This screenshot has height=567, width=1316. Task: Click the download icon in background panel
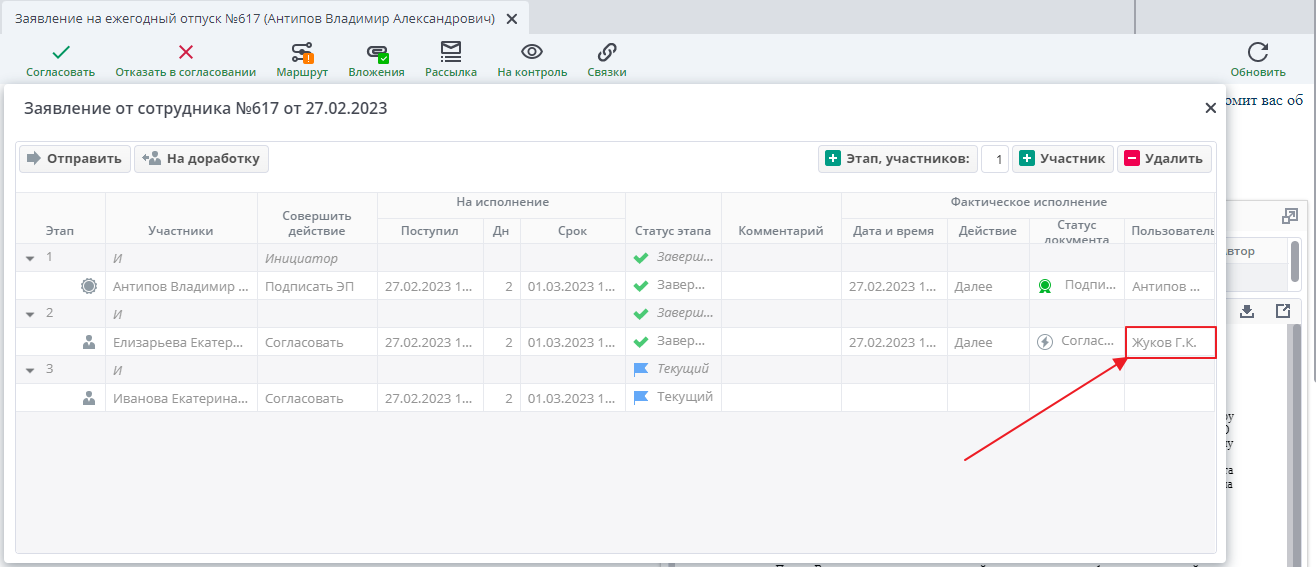(1247, 311)
